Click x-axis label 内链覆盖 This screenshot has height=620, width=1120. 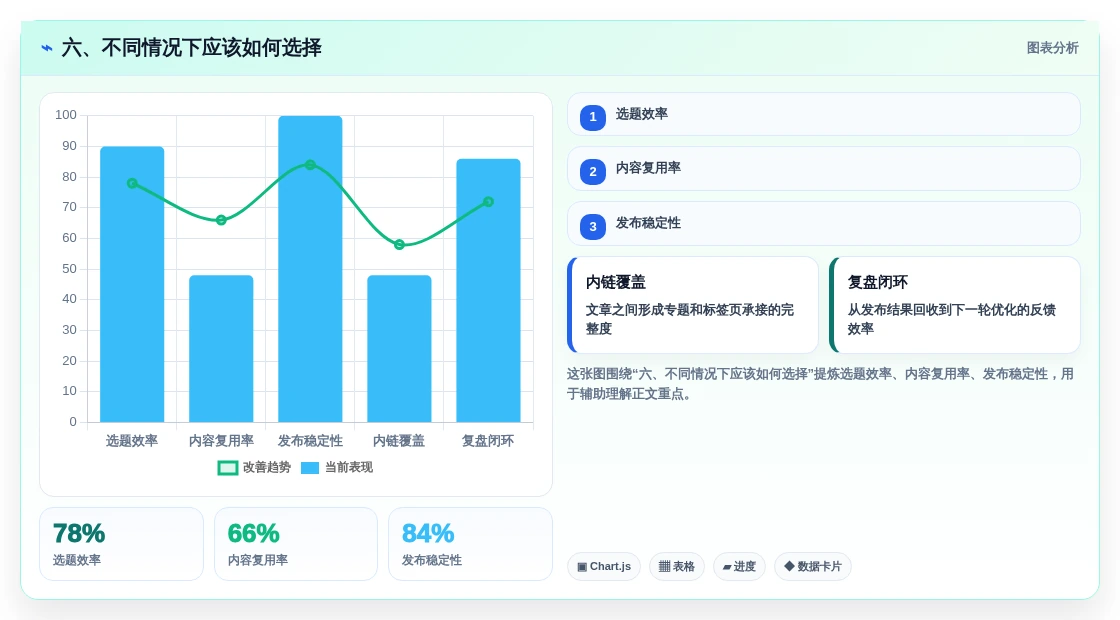pyautogui.click(x=399, y=441)
